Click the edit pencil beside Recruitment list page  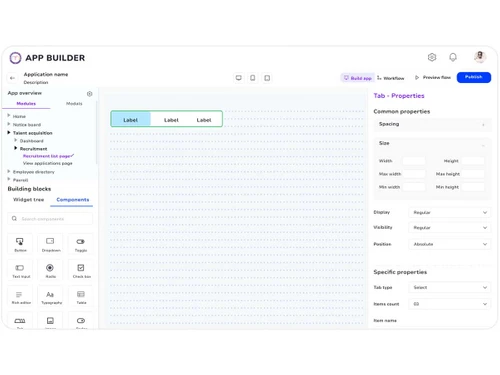pos(72,155)
